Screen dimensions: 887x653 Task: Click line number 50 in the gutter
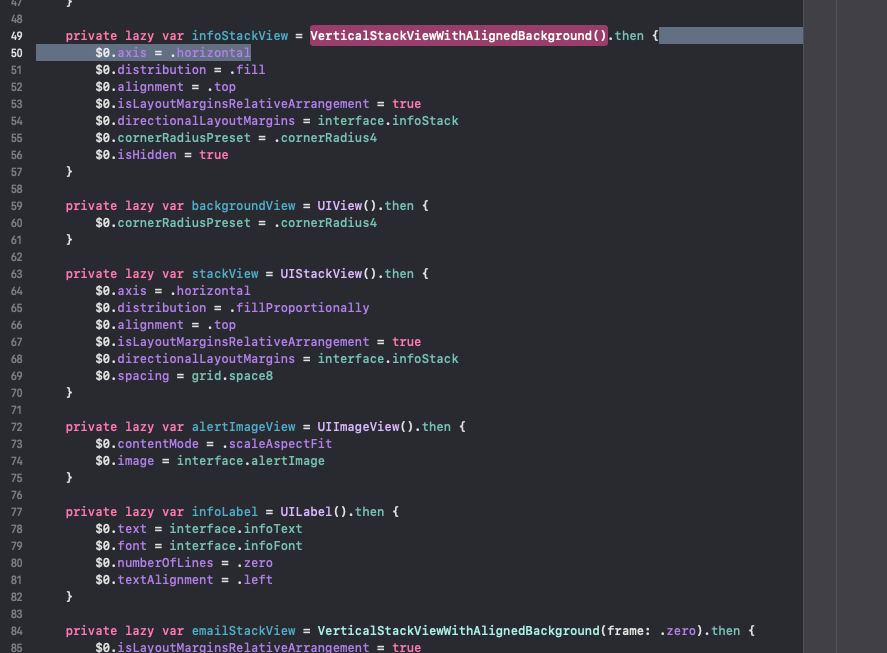[16, 53]
